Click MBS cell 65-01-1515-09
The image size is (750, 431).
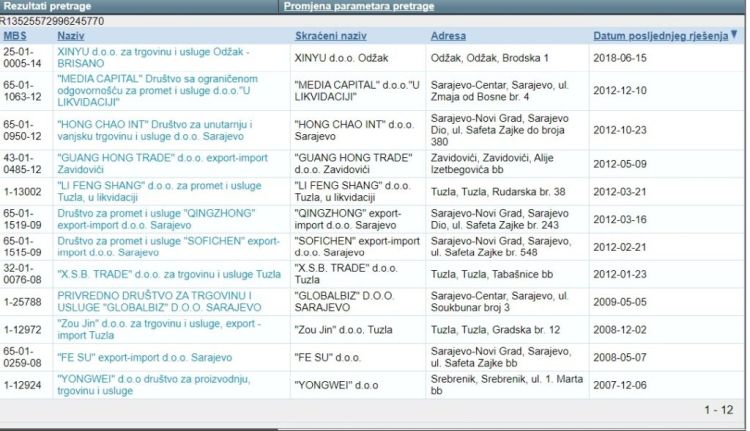coord(22,247)
